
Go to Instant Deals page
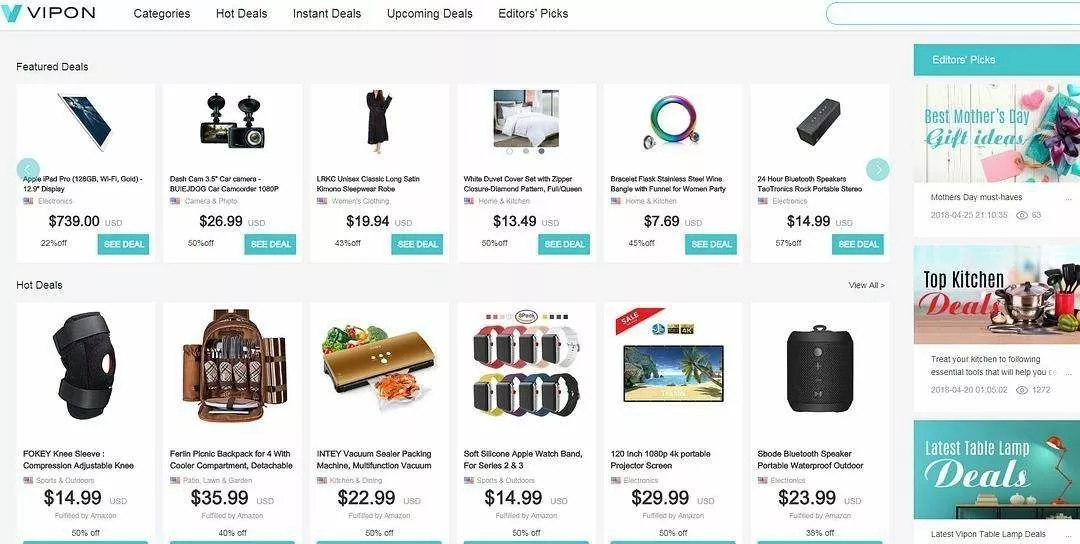pos(326,13)
